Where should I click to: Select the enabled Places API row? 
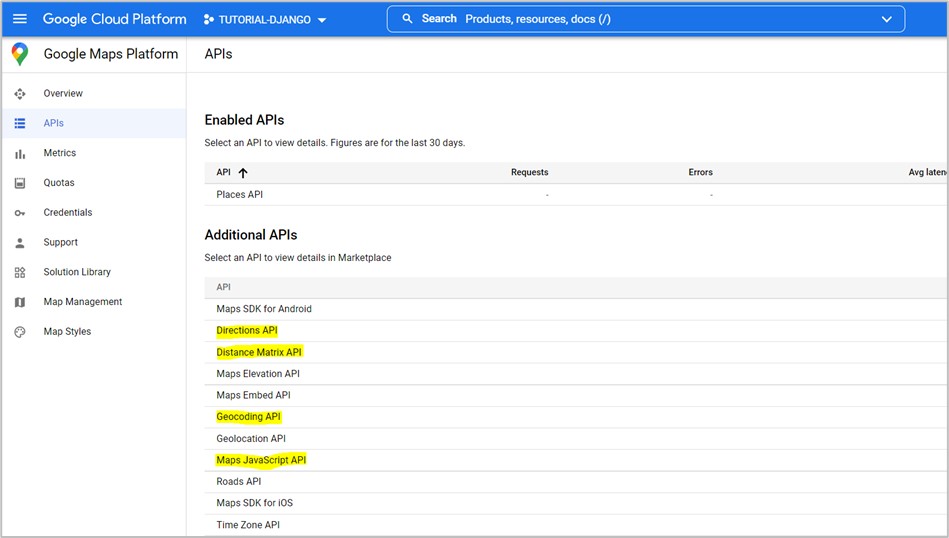576,195
